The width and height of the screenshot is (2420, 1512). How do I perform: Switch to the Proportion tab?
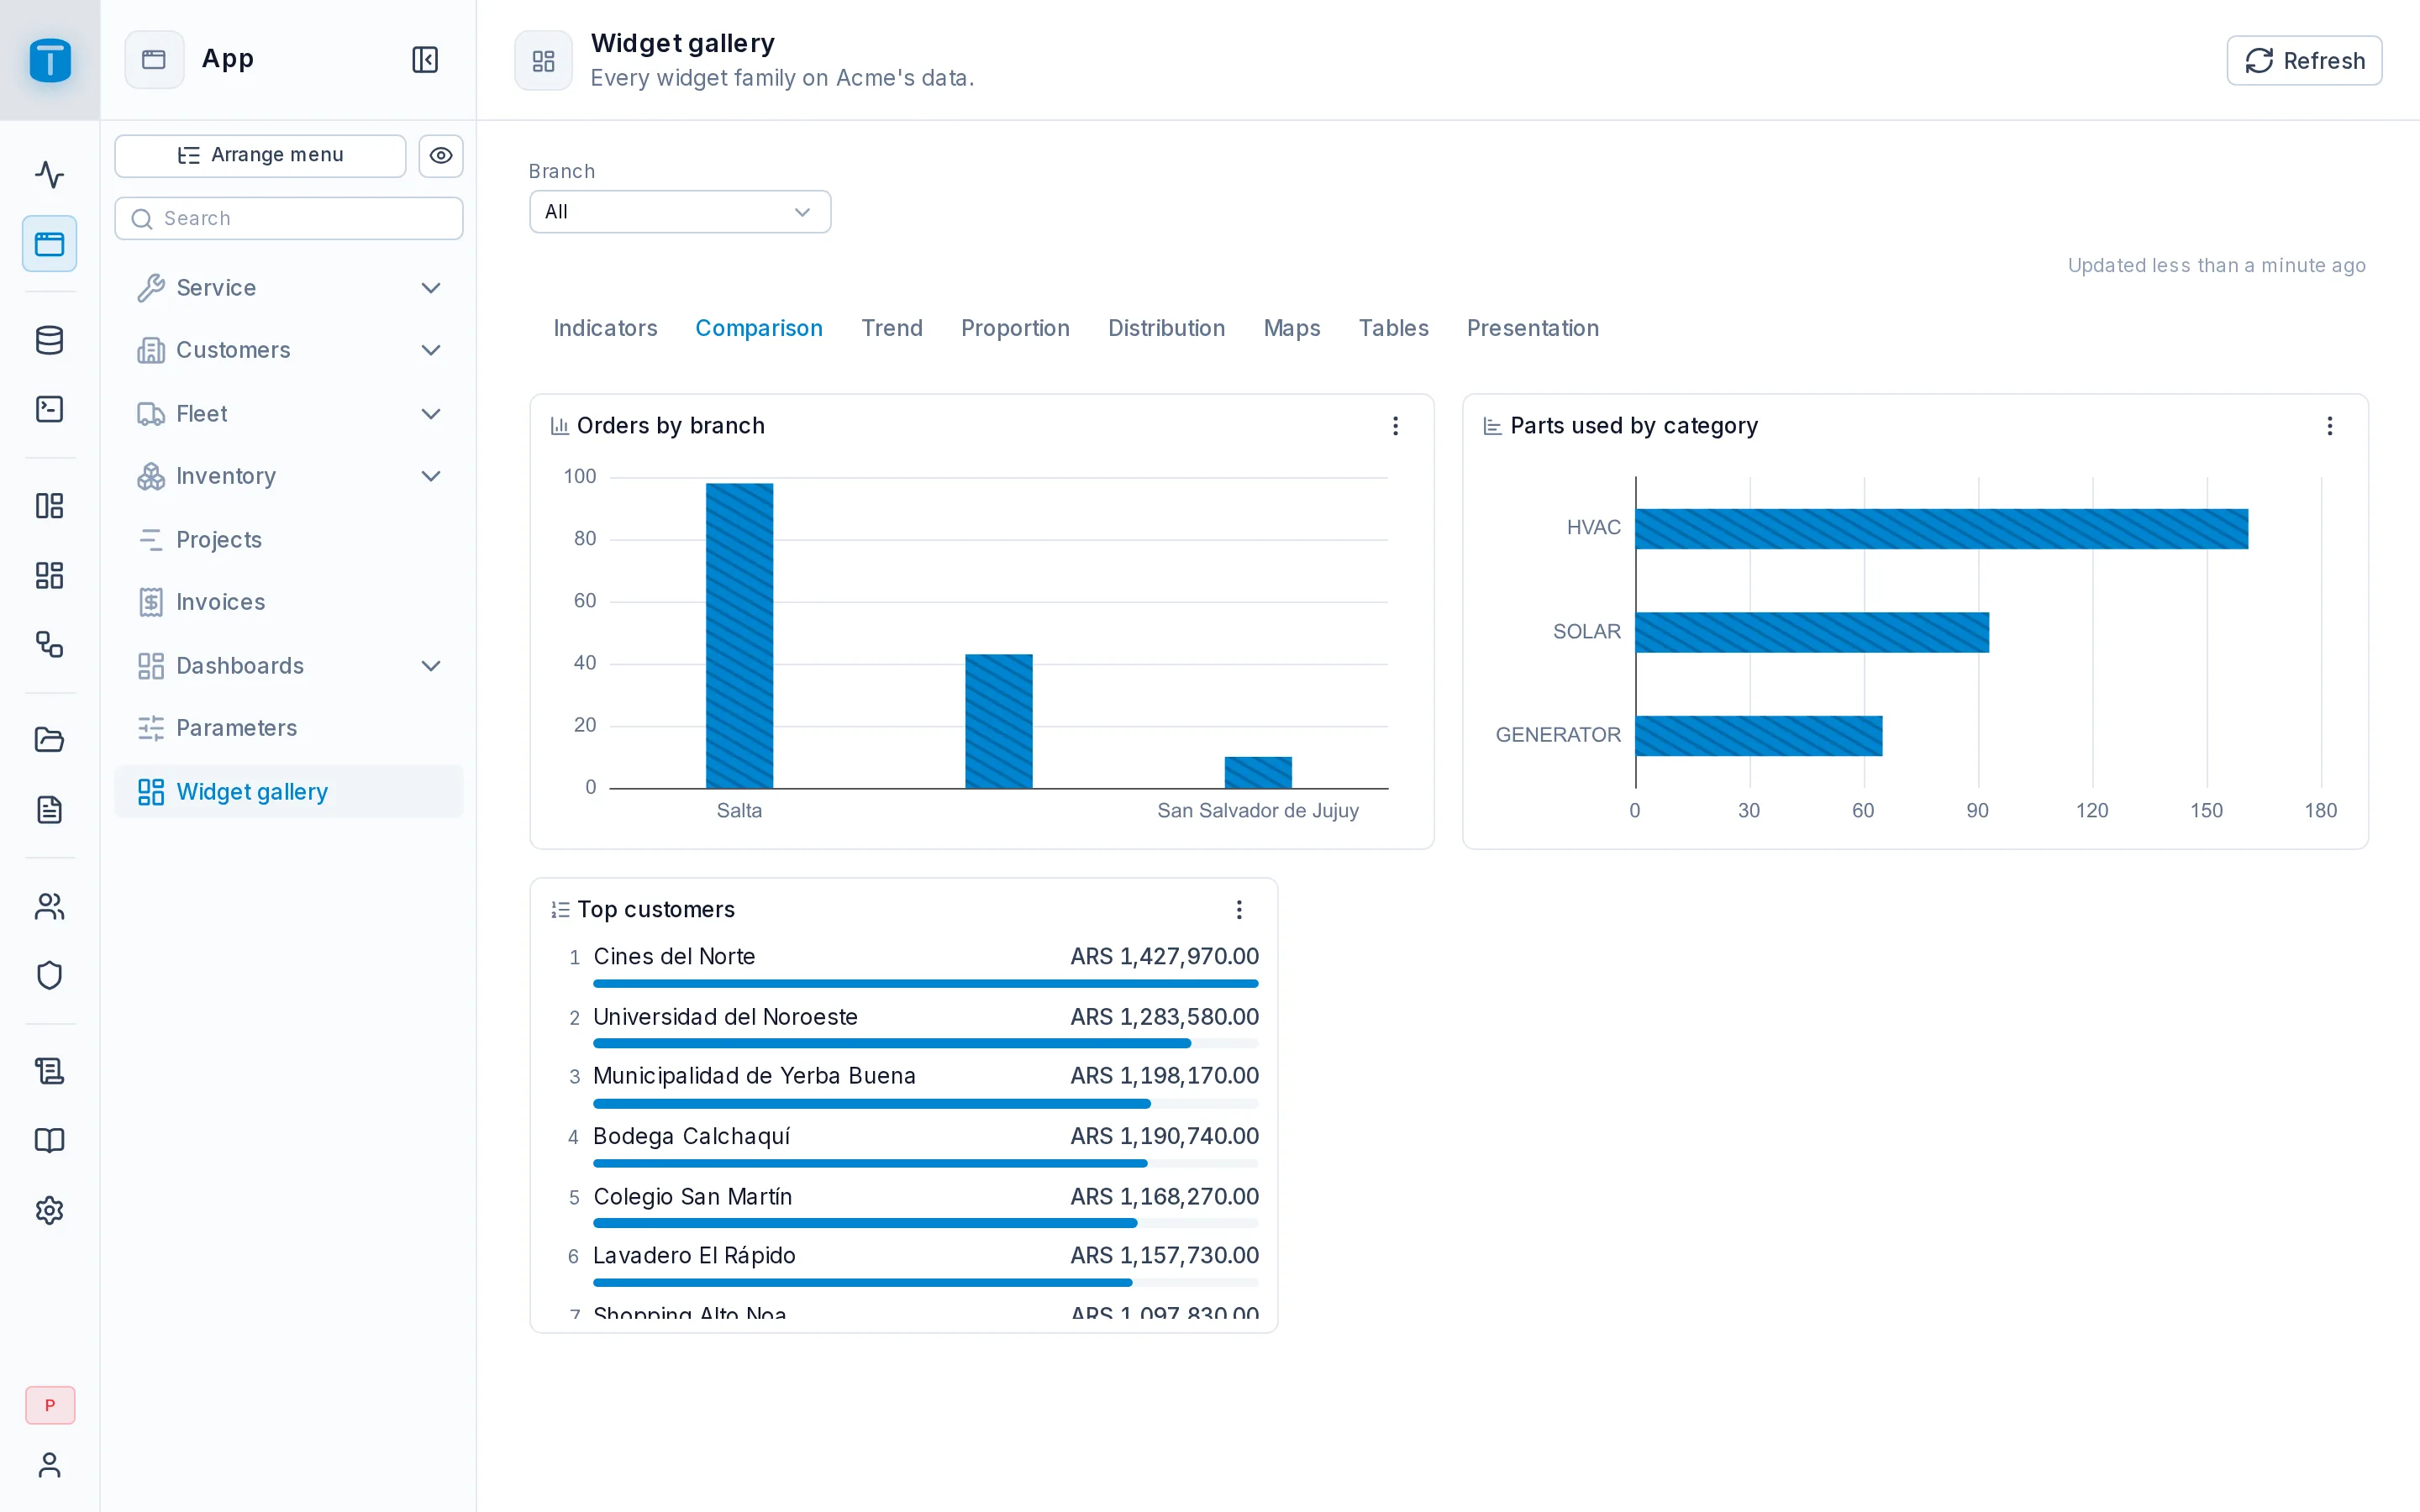point(1015,328)
